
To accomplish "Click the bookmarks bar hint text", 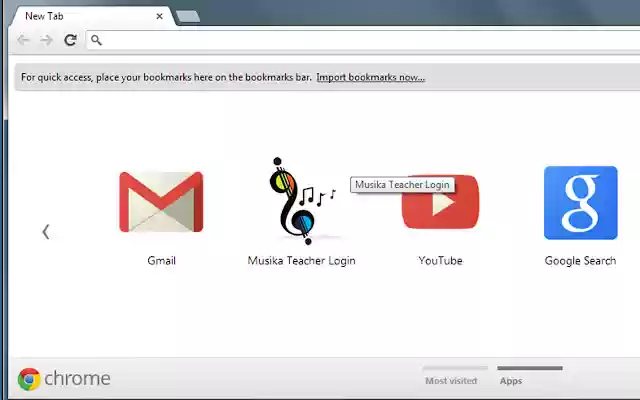I will coord(166,77).
